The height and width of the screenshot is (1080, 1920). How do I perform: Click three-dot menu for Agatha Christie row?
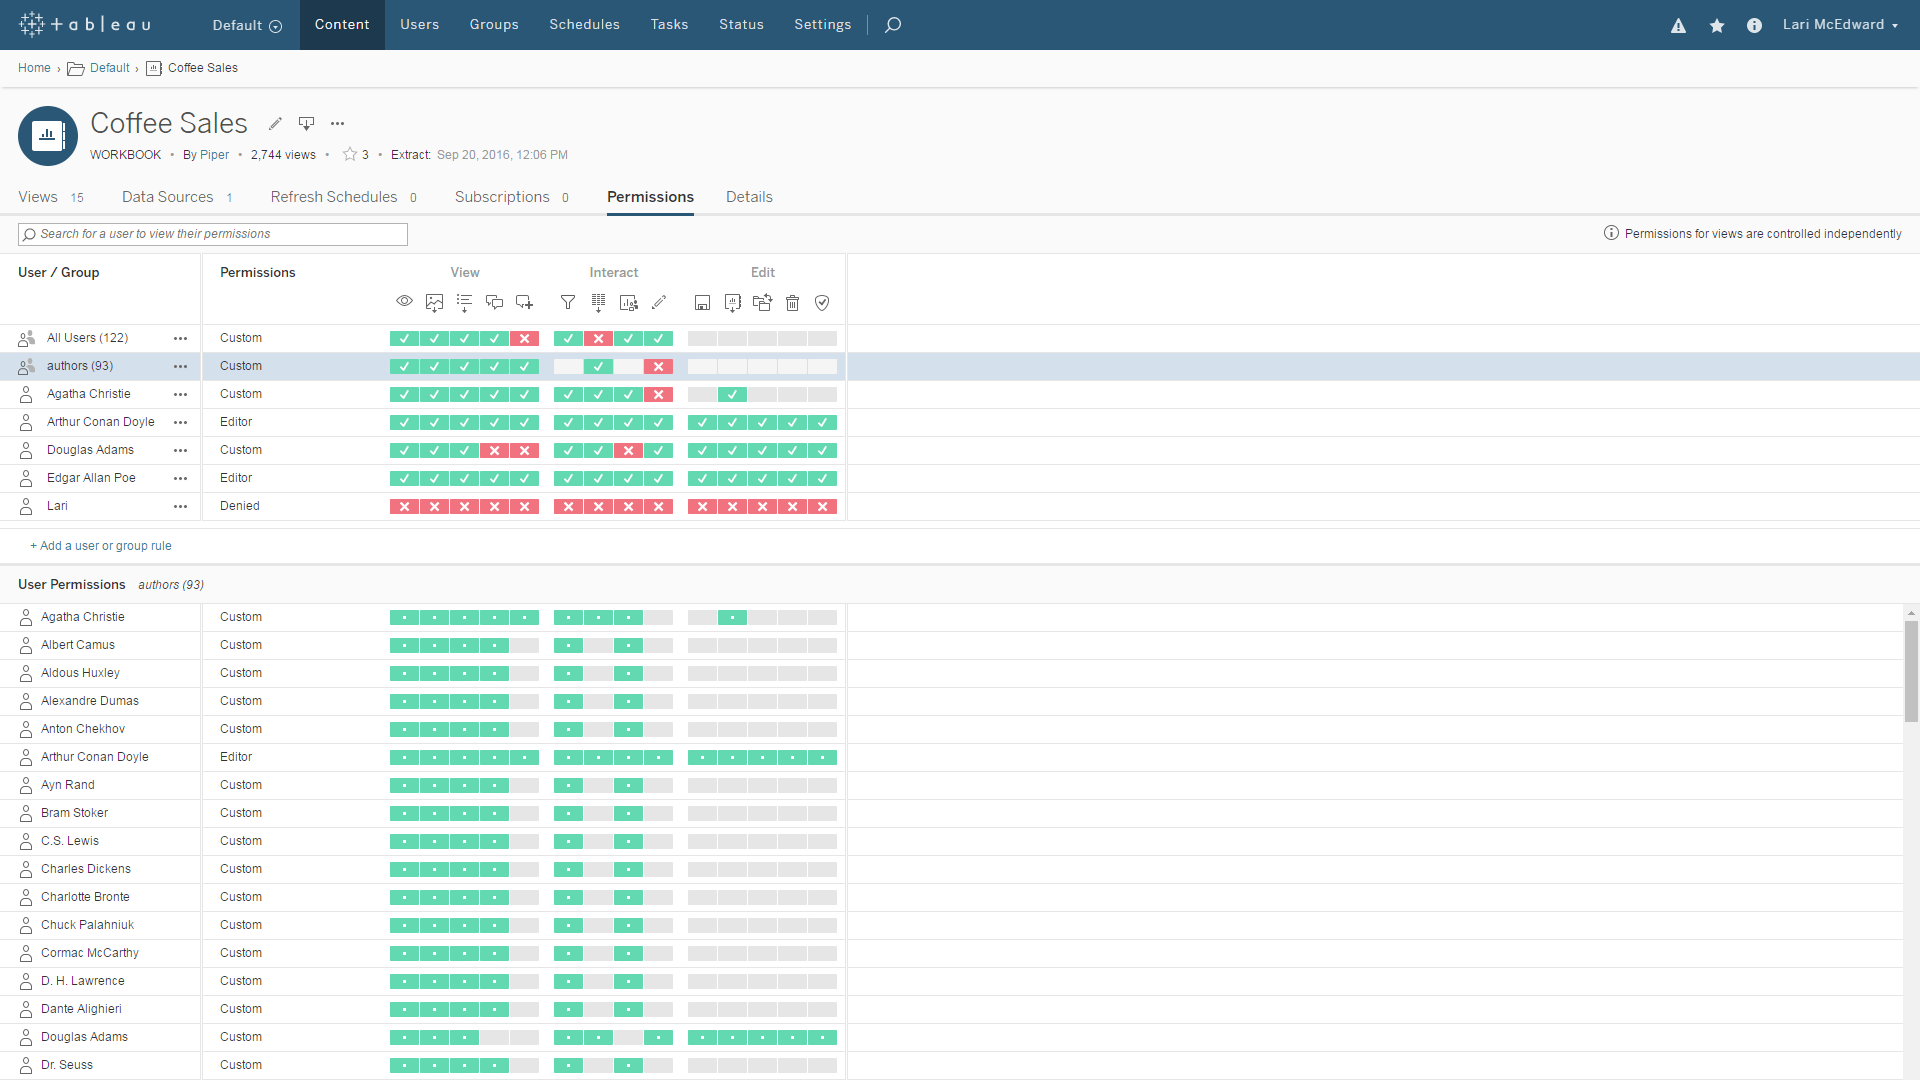click(x=181, y=393)
